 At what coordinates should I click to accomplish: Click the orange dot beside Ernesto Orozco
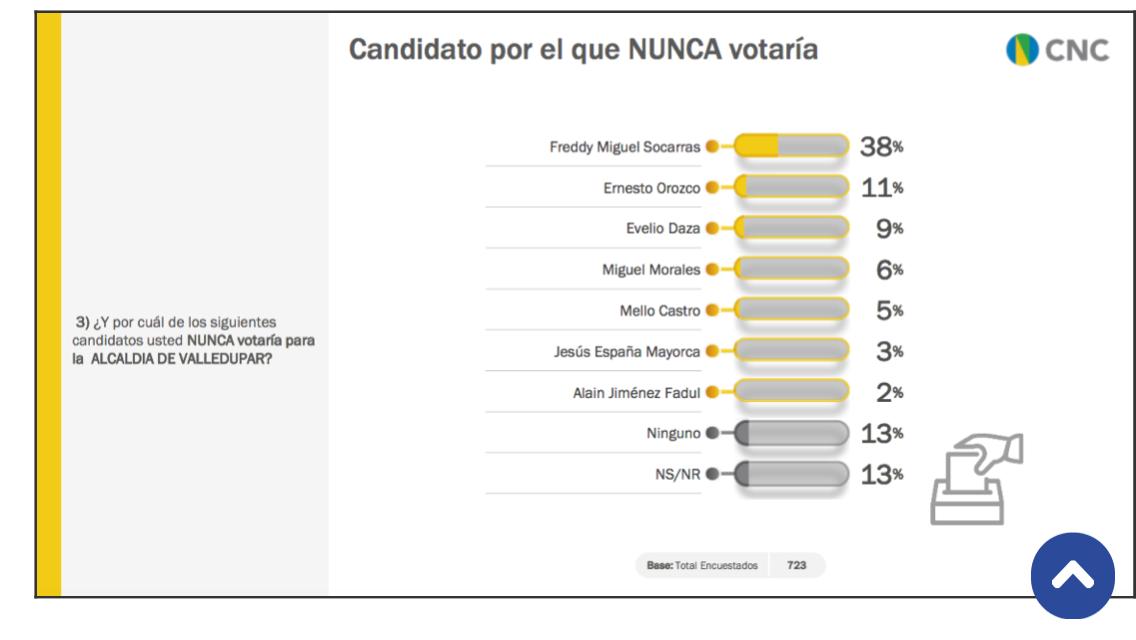coord(712,187)
